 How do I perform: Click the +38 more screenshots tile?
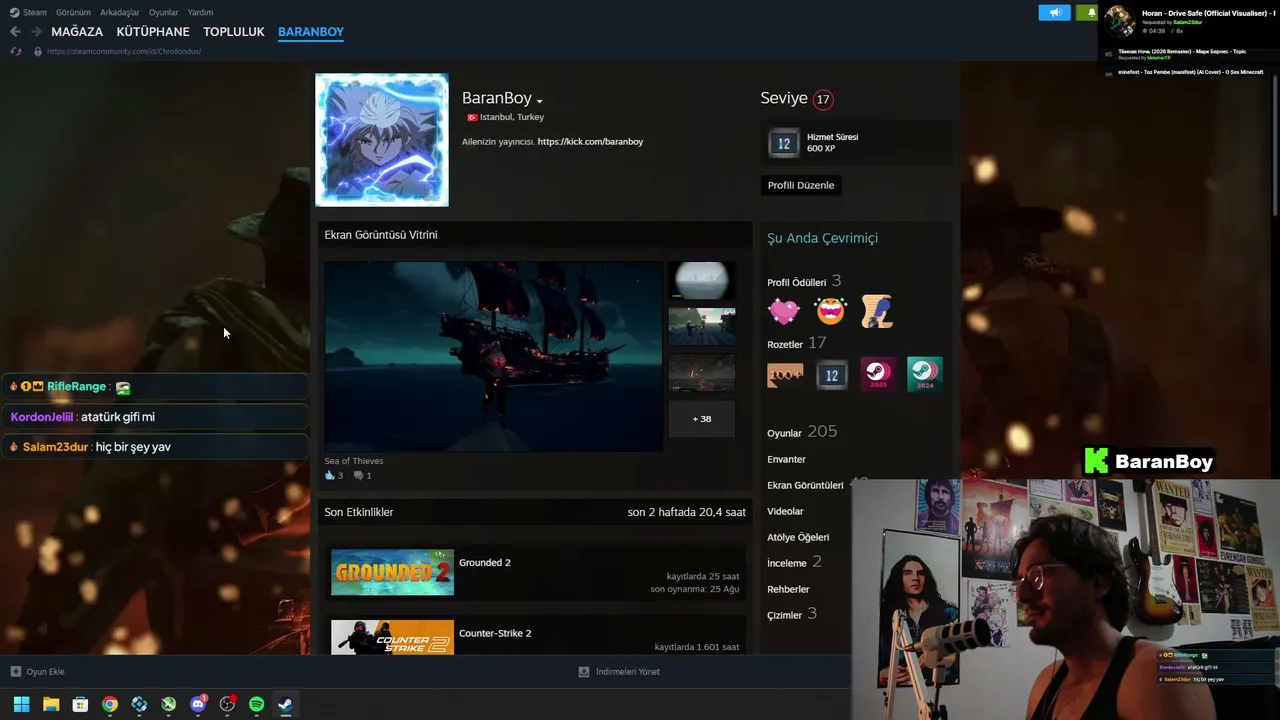(x=701, y=418)
